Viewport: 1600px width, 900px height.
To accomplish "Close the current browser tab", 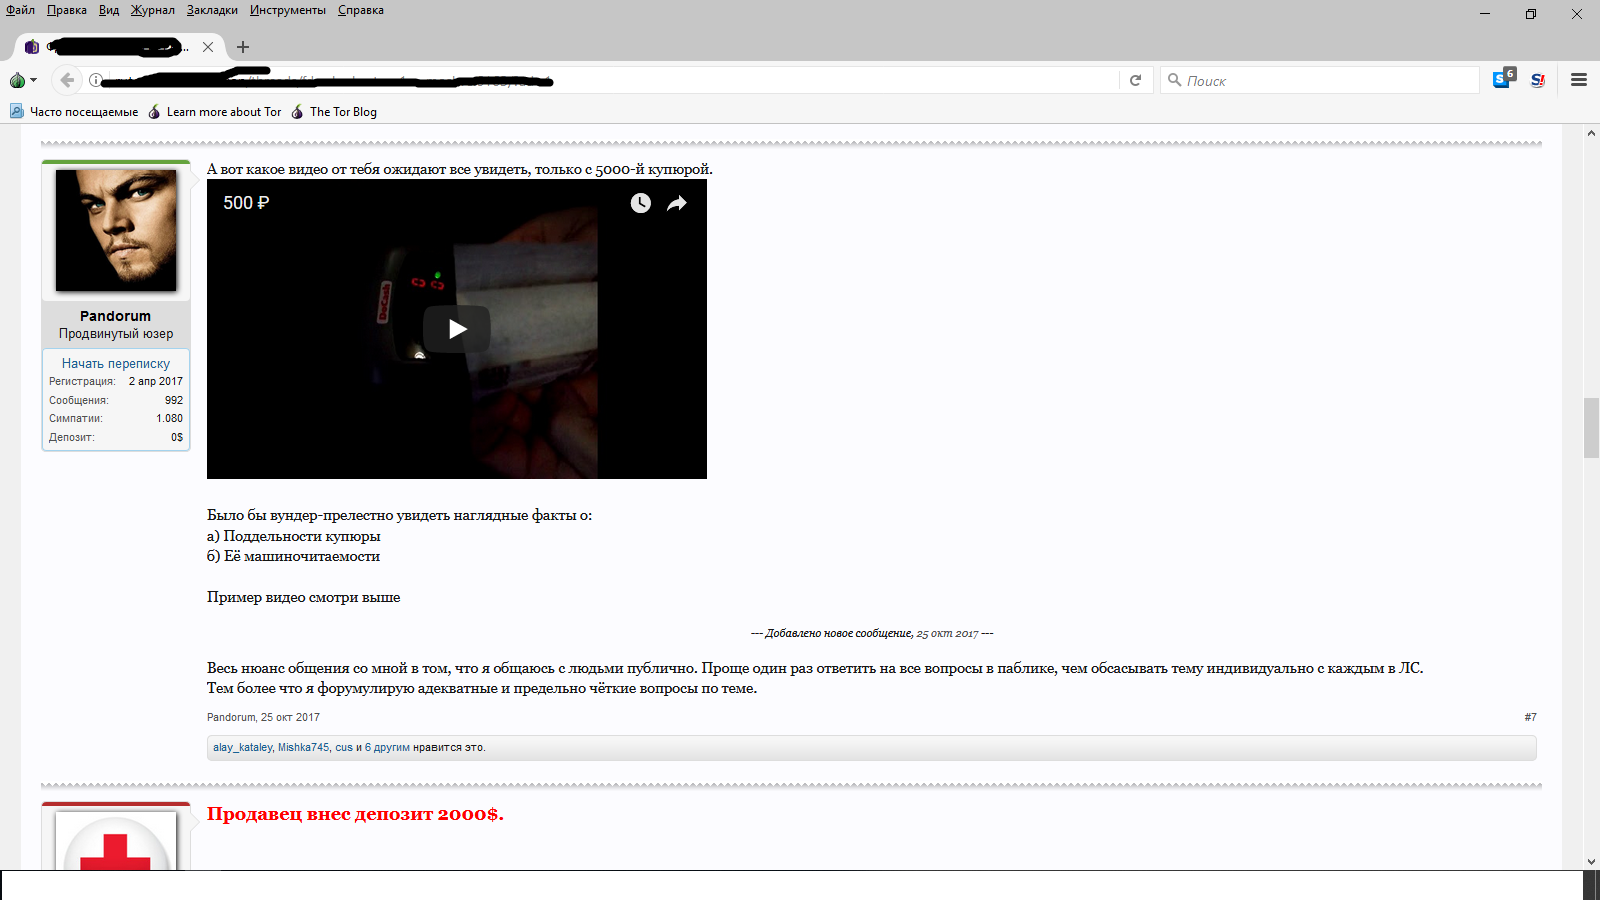I will click(208, 47).
